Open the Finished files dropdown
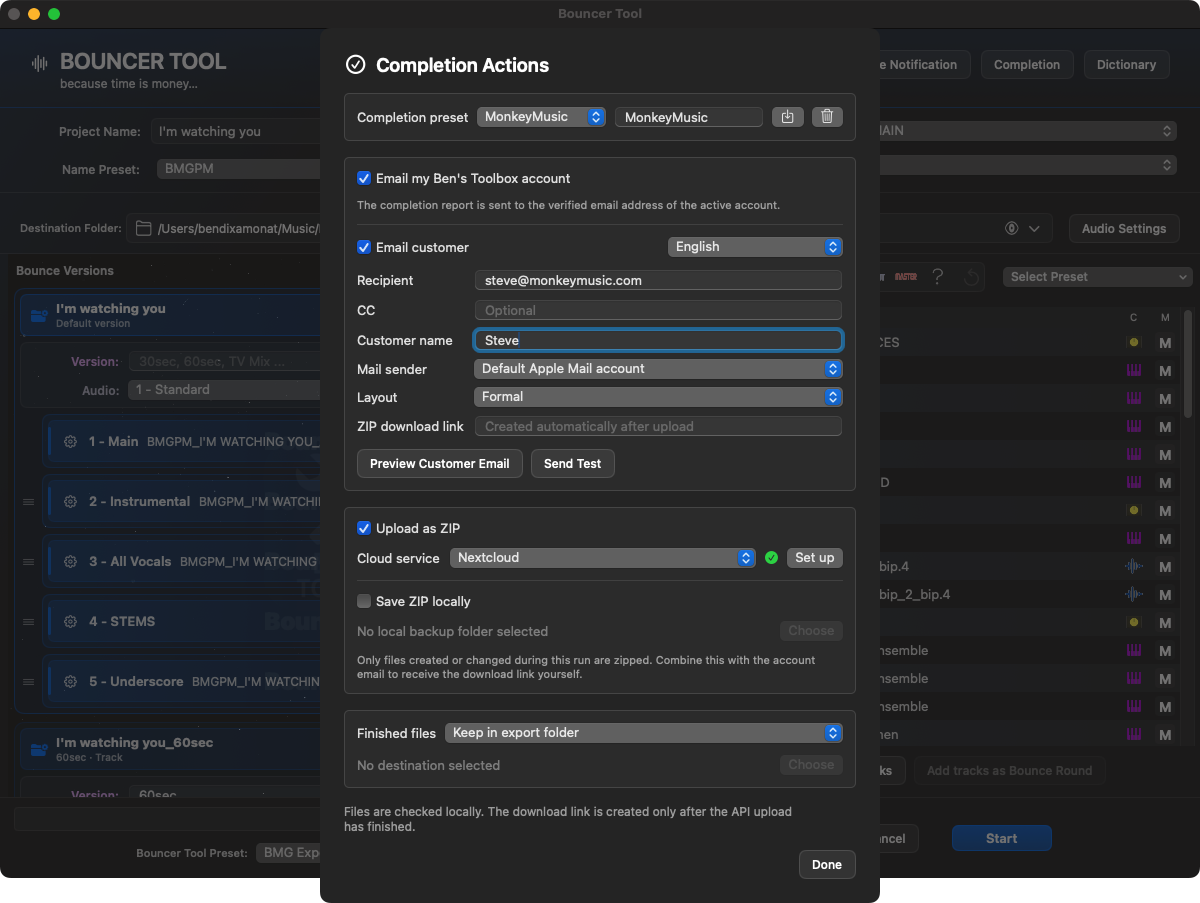 (x=644, y=733)
